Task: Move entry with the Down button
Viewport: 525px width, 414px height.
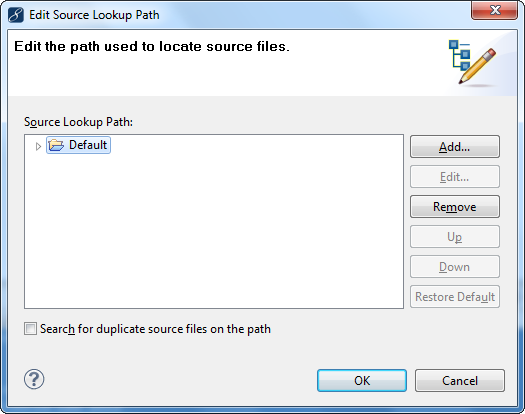Action: tap(455, 267)
